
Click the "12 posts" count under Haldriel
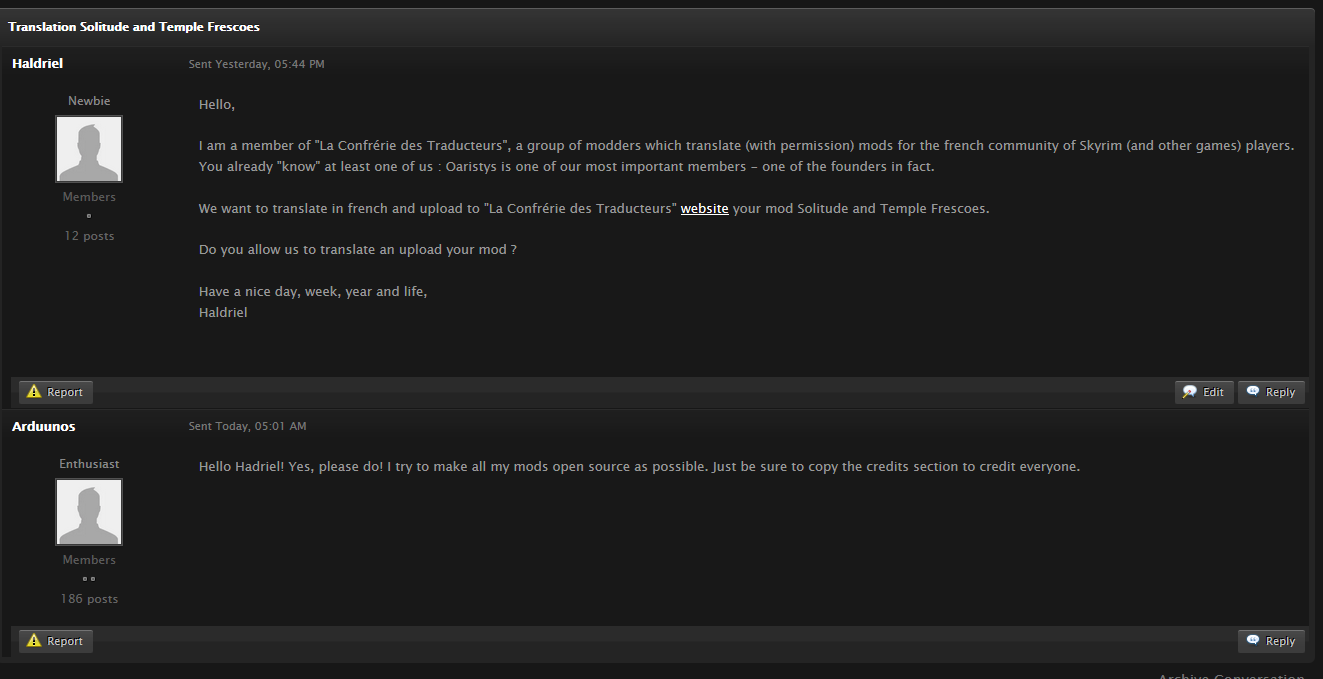click(x=89, y=236)
